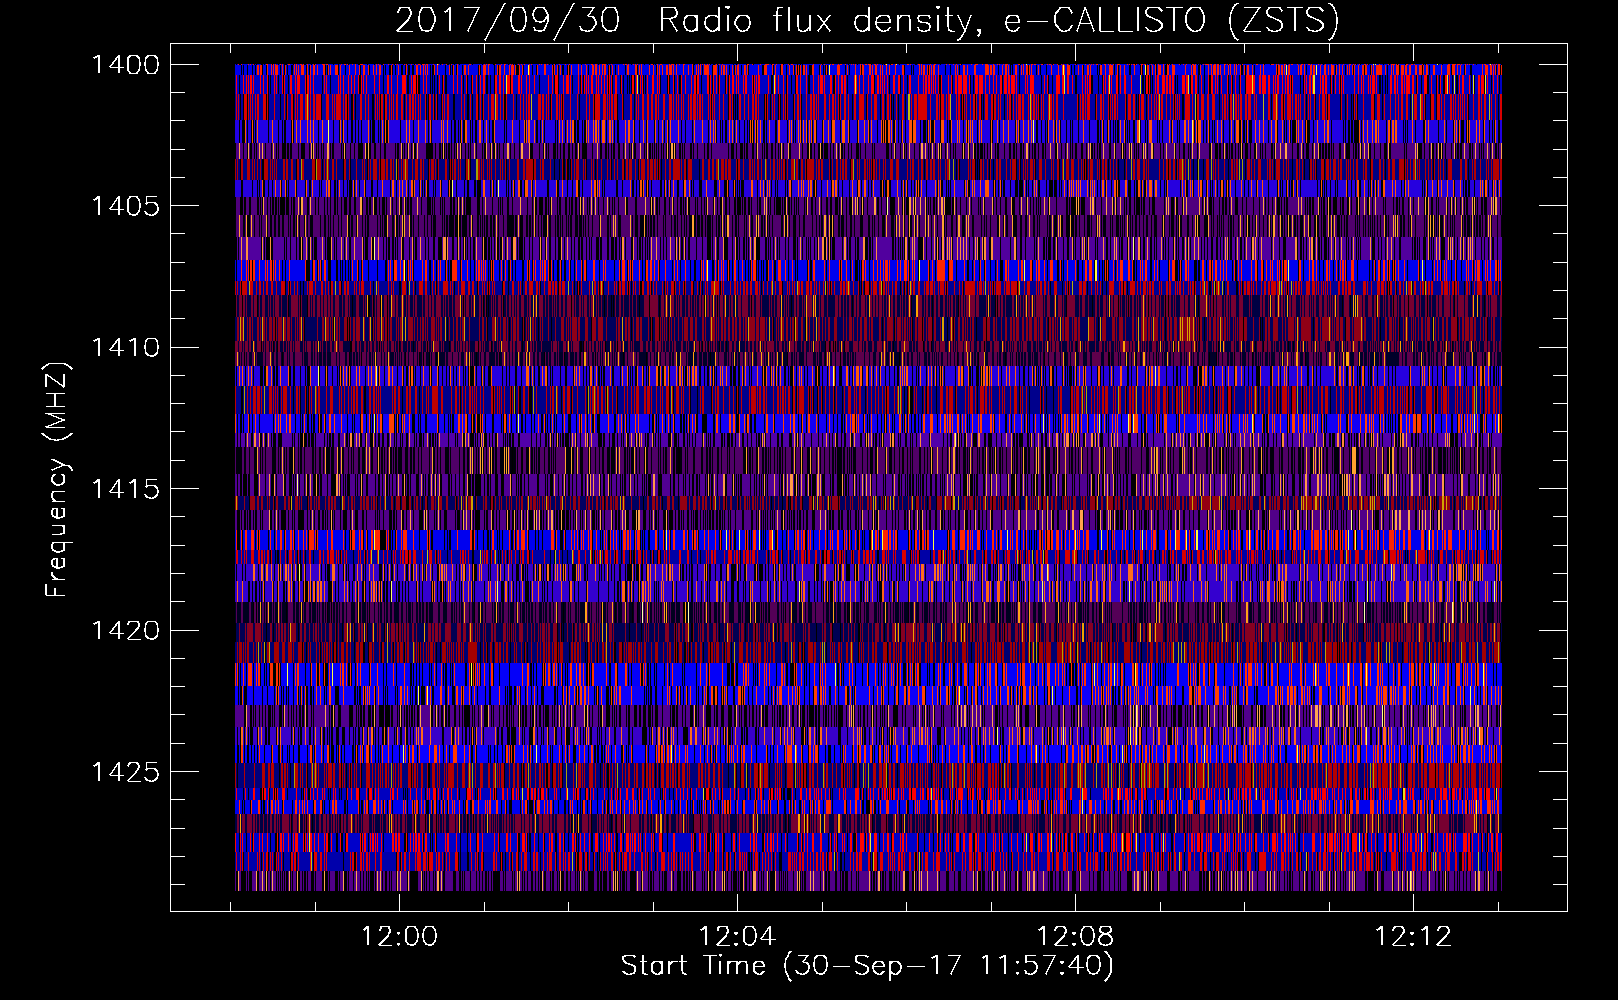Click the 1425 frequency tick label
The width and height of the screenshot is (1618, 1000).
click(125, 772)
